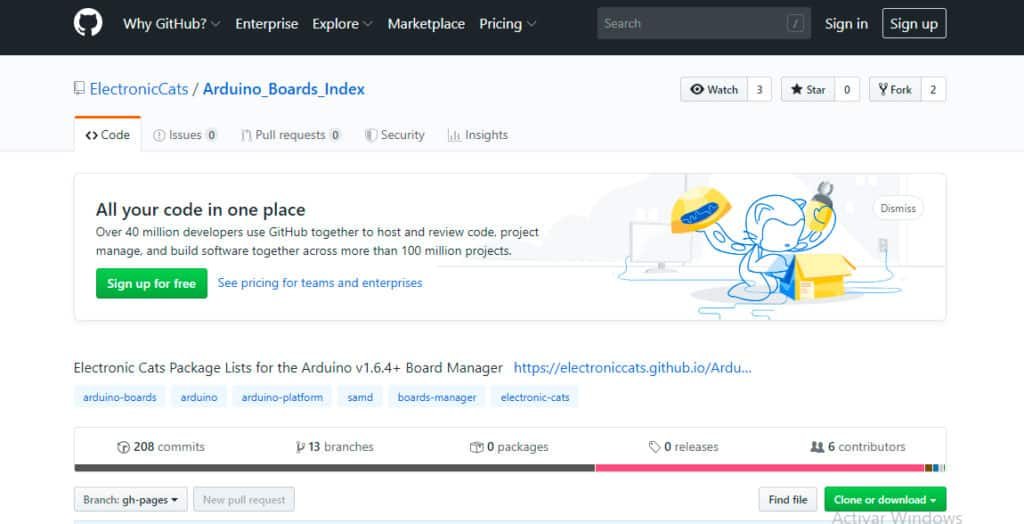Screen dimensions: 1024x524
Task: Switch to the Security tab
Action: 394,135
